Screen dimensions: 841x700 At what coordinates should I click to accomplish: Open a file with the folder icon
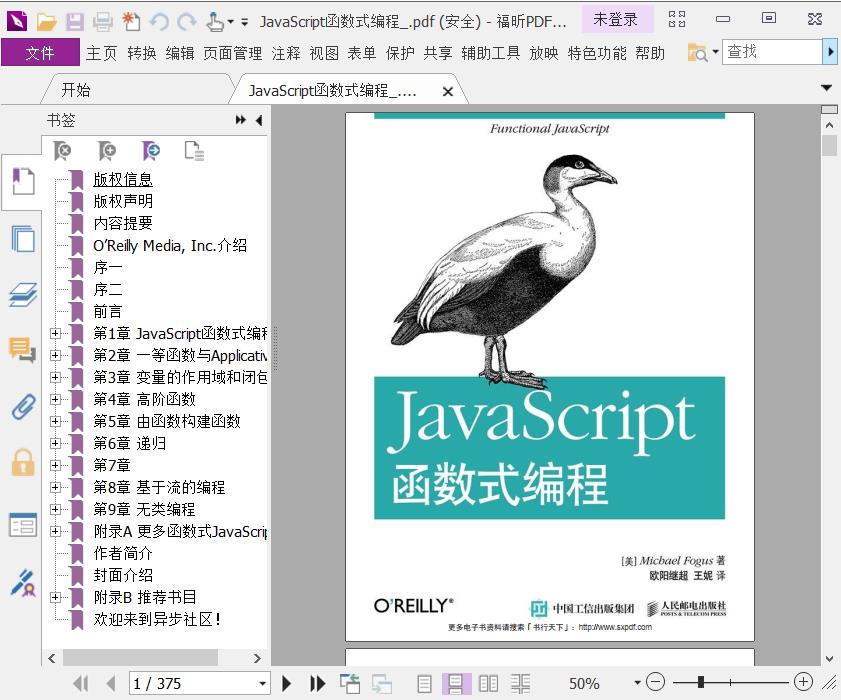(x=47, y=21)
